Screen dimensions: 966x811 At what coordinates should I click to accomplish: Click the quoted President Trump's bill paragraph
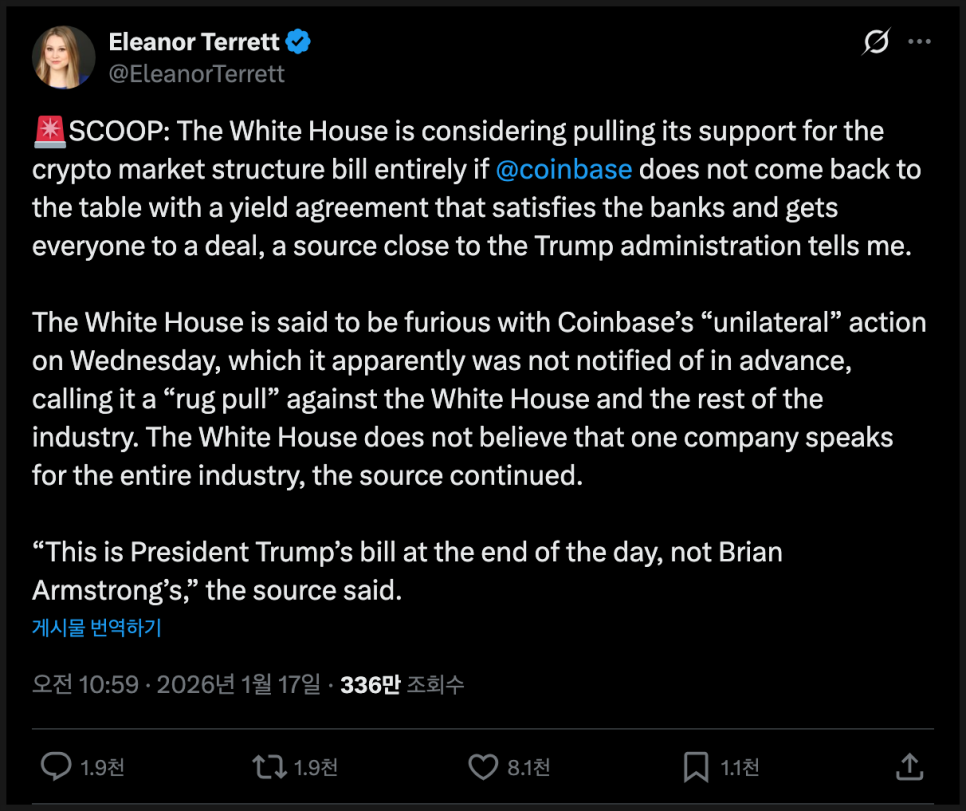click(407, 571)
